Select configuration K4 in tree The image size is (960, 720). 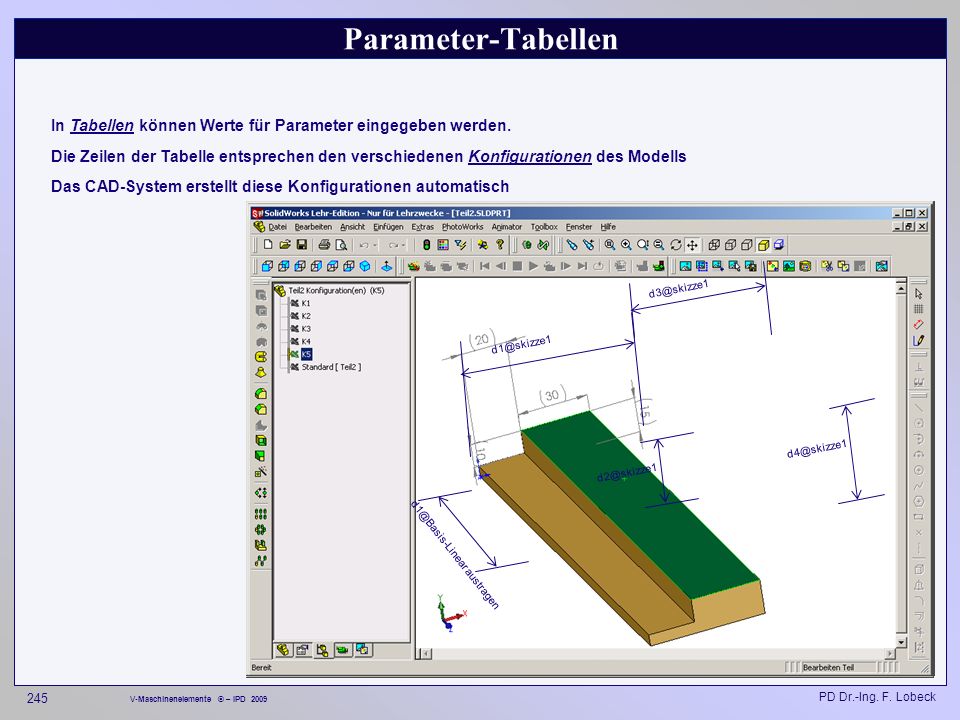[306, 342]
